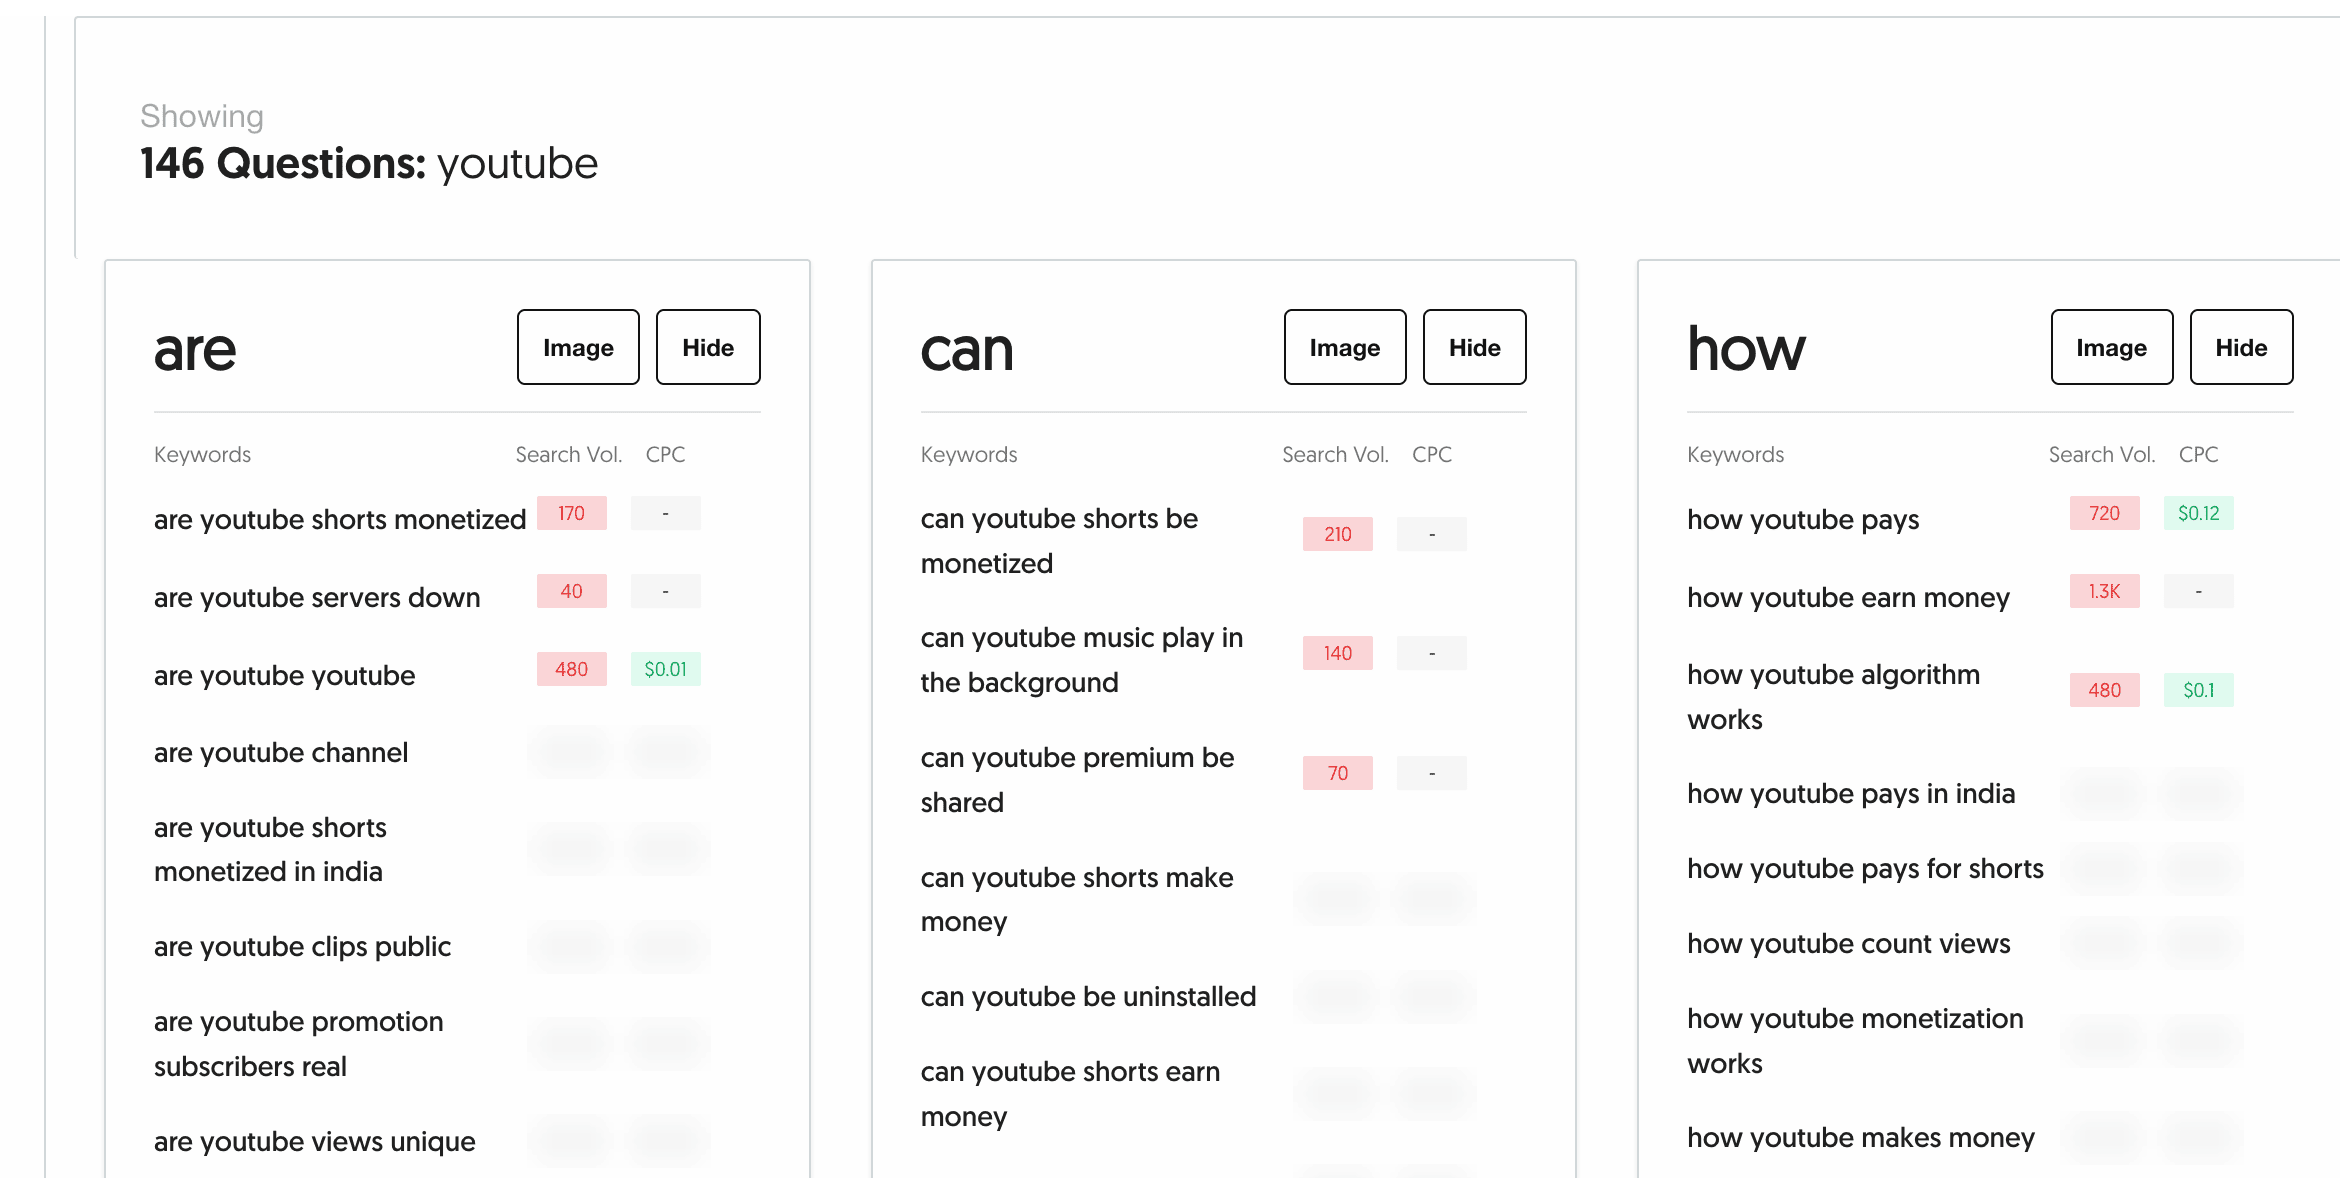The image size is (2340, 1178).
Task: Hide the 'how' questions card
Action: tap(2242, 347)
